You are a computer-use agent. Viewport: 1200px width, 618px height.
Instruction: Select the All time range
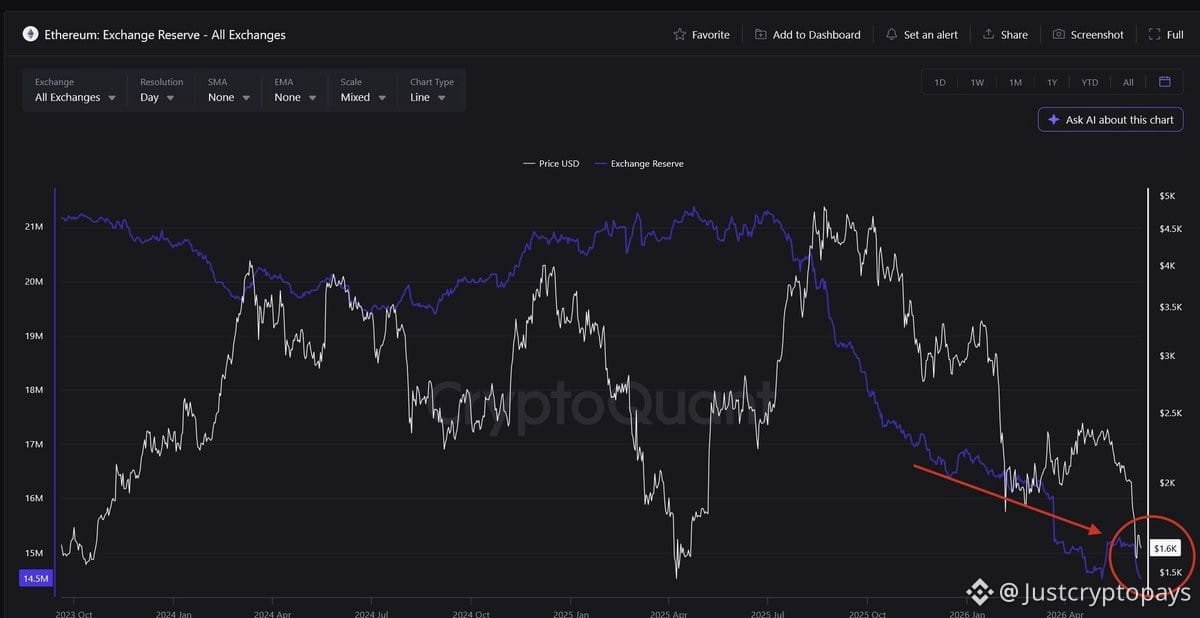1128,82
